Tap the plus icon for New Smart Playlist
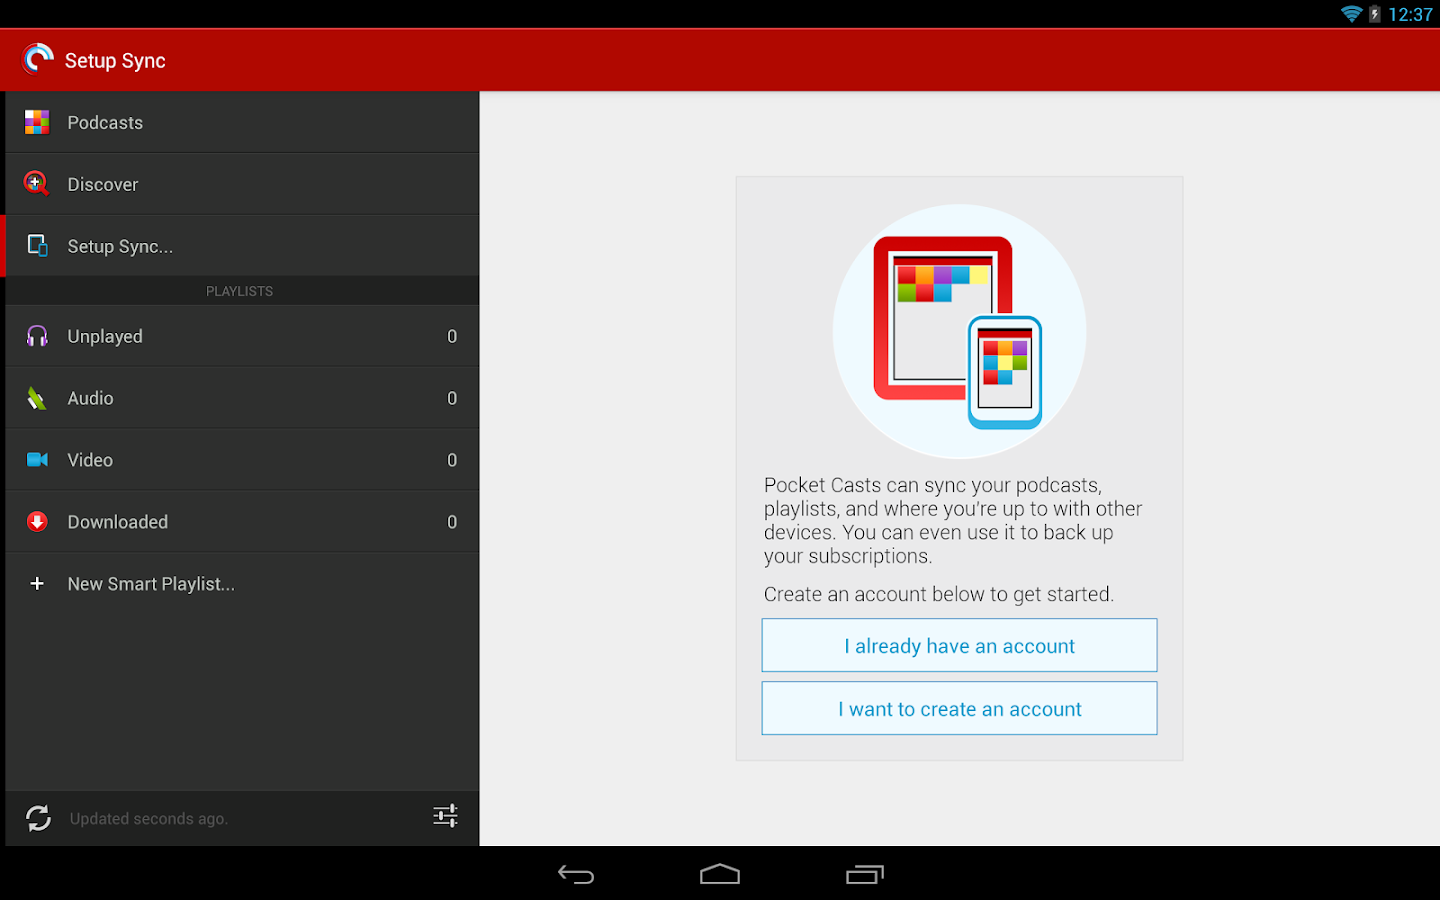1440x900 pixels. pos(37,583)
